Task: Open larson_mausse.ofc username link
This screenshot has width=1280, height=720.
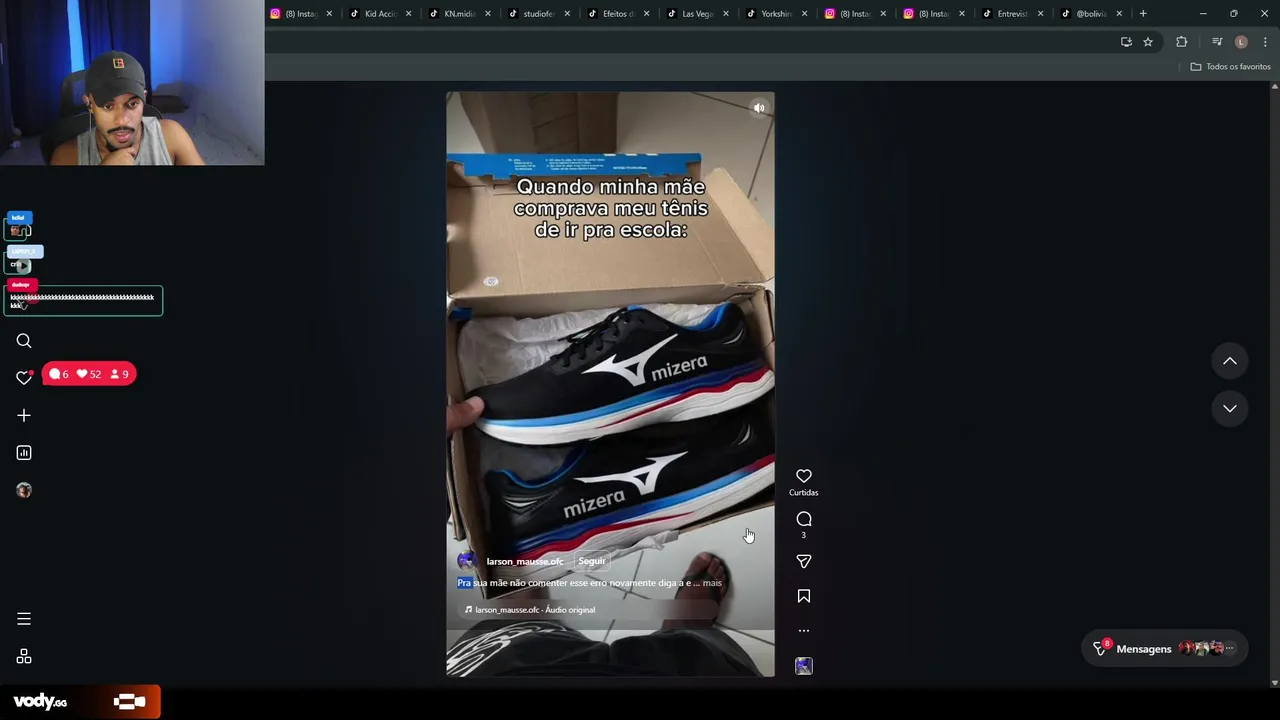Action: point(525,562)
